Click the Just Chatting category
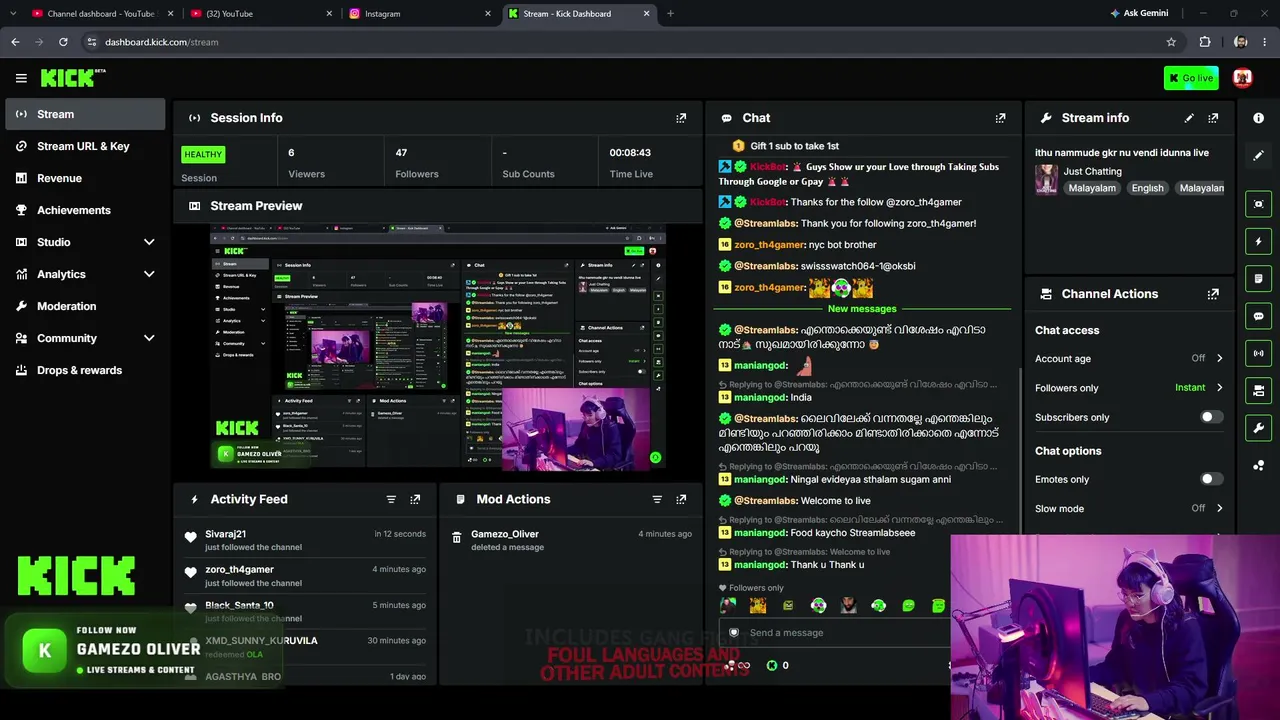The height and width of the screenshot is (720, 1280). [1092, 171]
